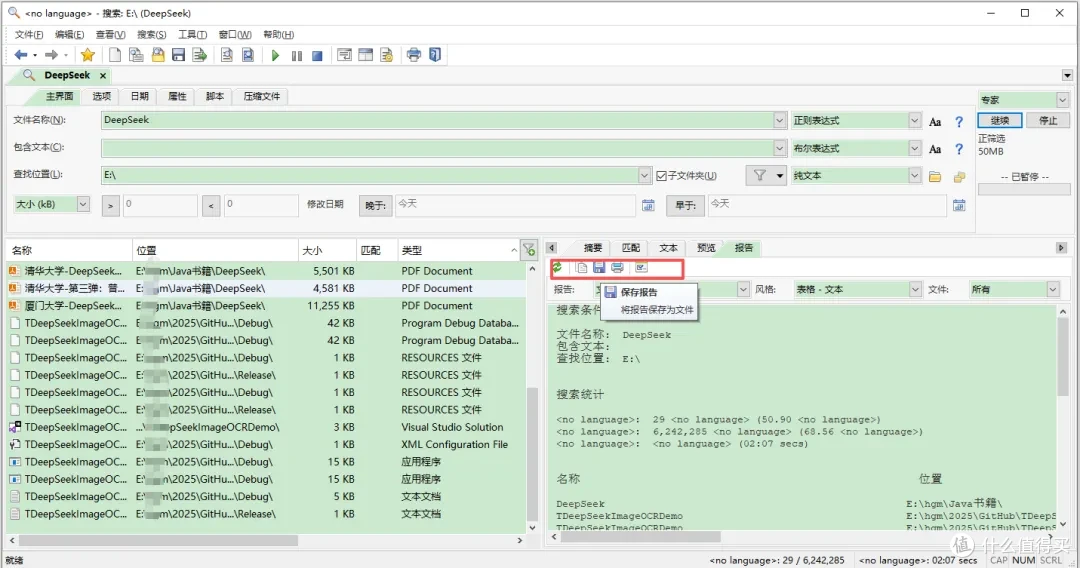The image size is (1080, 568).
Task: Browse for folder with the yellow folder icon
Action: [935, 177]
